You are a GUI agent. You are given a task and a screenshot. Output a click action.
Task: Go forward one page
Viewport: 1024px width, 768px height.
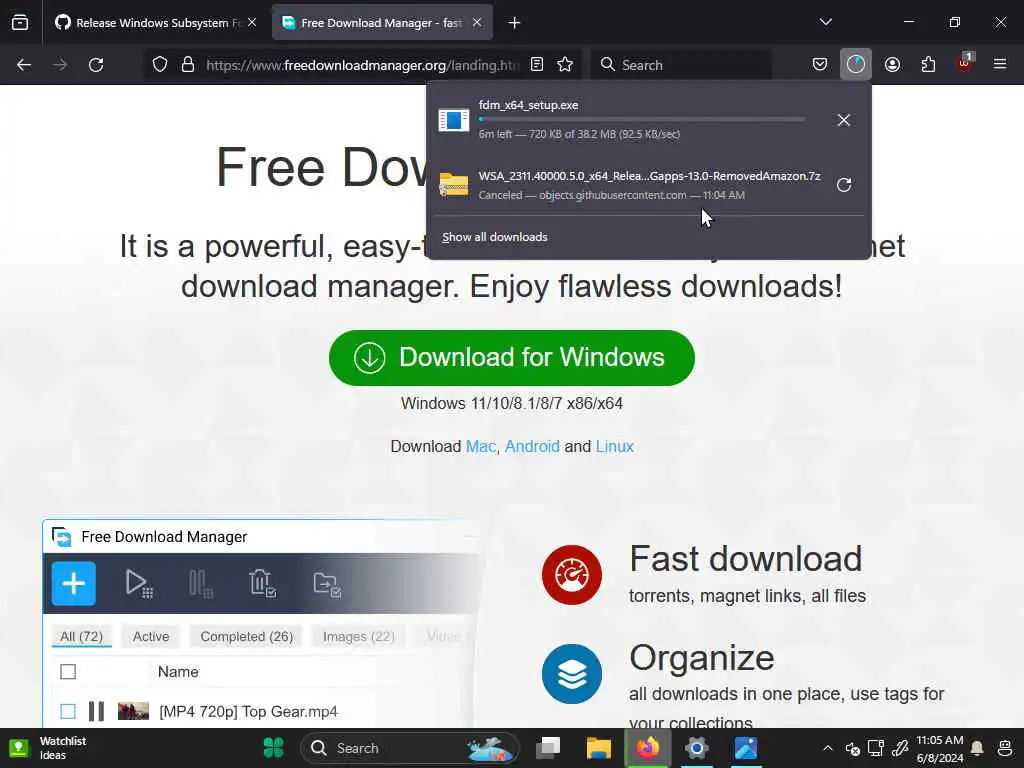(60, 65)
